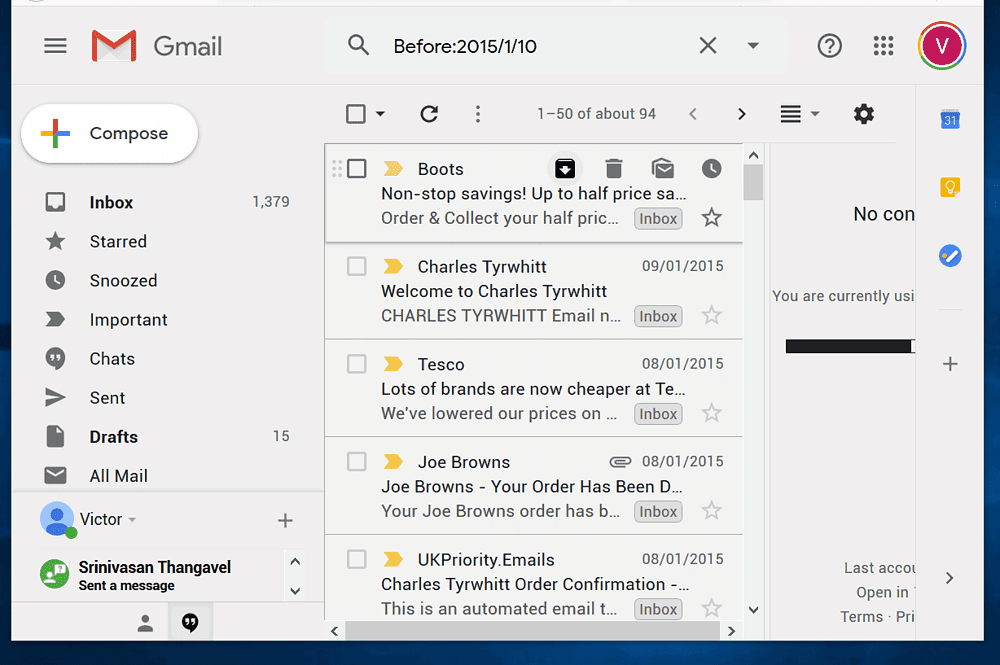Image resolution: width=1000 pixels, height=665 pixels.
Task: Click the Compose button
Action: click(109, 133)
